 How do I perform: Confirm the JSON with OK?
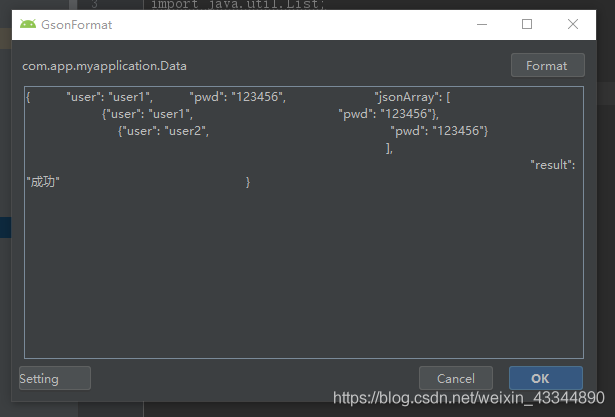click(545, 379)
